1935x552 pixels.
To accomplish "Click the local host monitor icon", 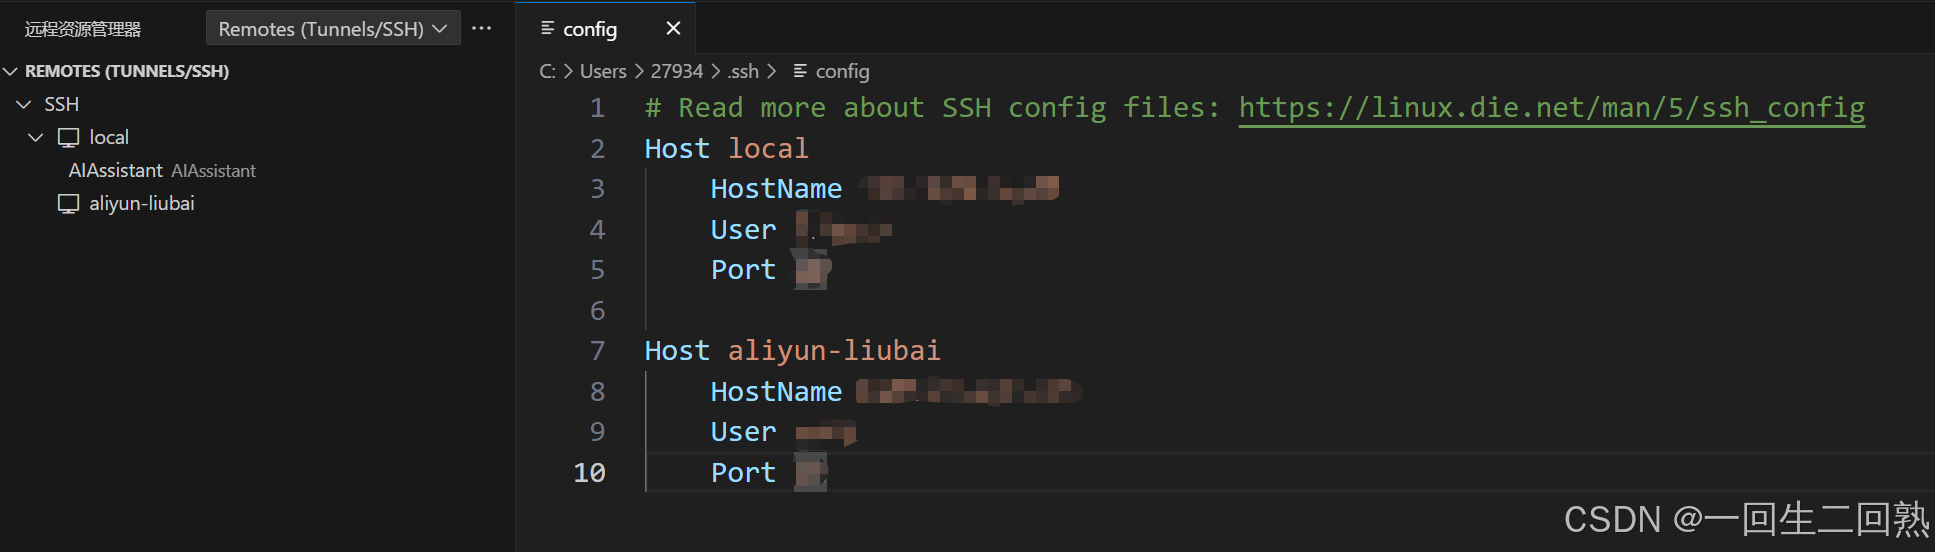I will point(68,138).
